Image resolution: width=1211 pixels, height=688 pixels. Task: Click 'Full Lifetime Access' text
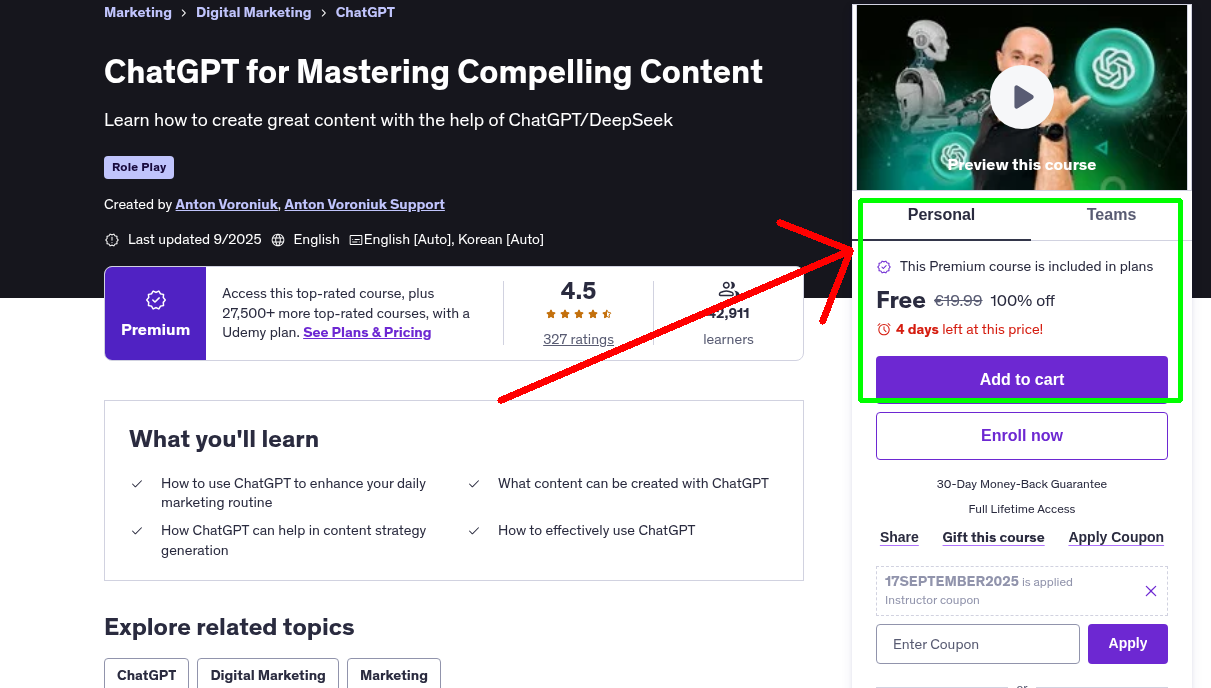1022,509
